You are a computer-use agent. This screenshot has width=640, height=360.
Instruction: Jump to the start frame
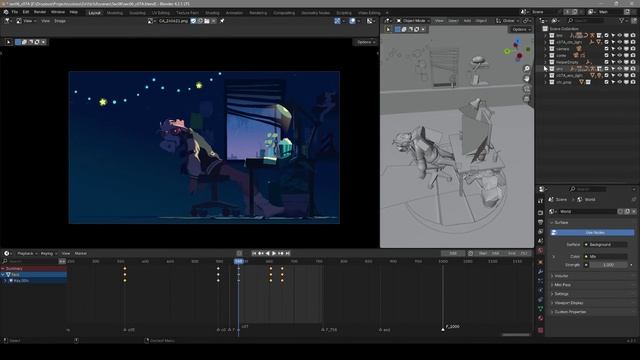(254, 253)
